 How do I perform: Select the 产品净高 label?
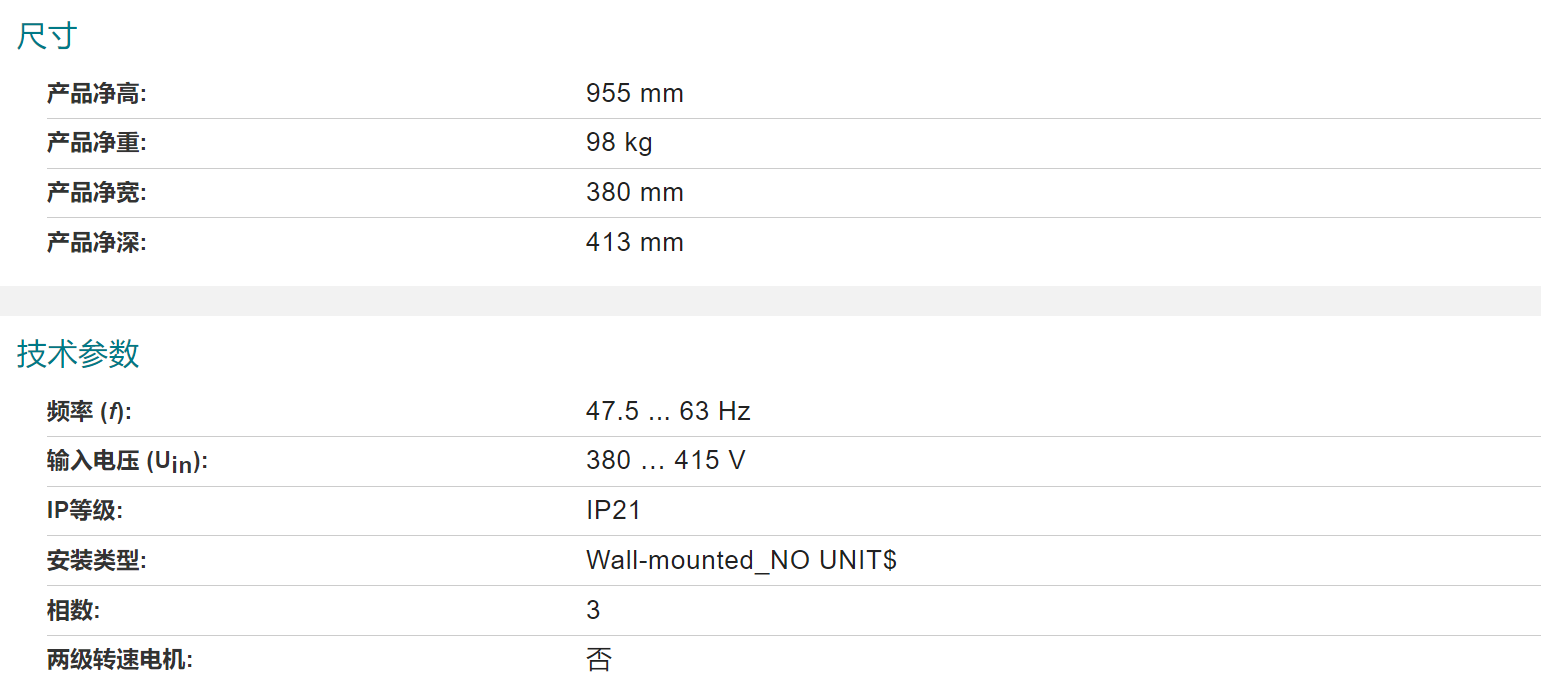point(96,94)
